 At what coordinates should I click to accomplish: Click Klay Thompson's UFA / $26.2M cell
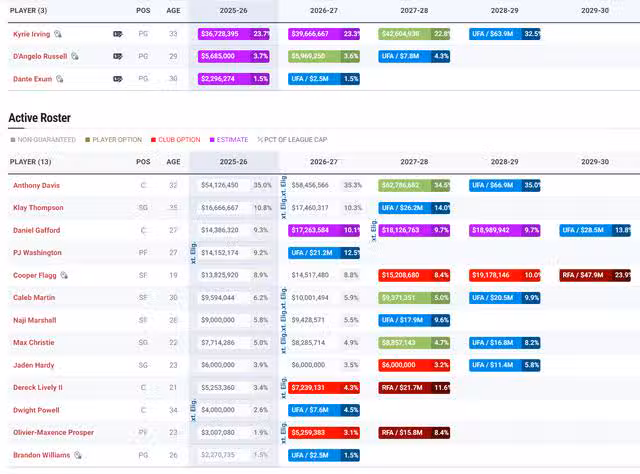(414, 208)
